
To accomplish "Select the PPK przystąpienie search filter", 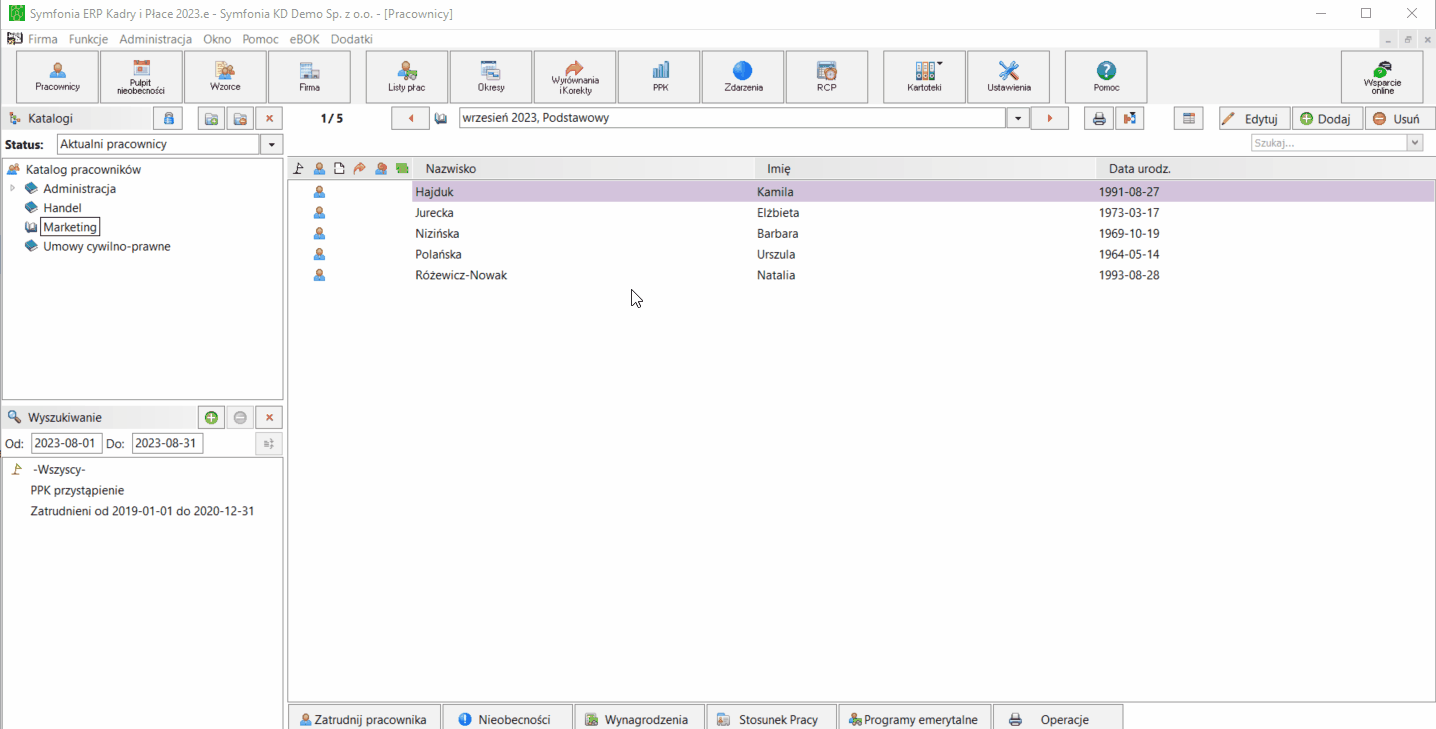I will point(77,490).
